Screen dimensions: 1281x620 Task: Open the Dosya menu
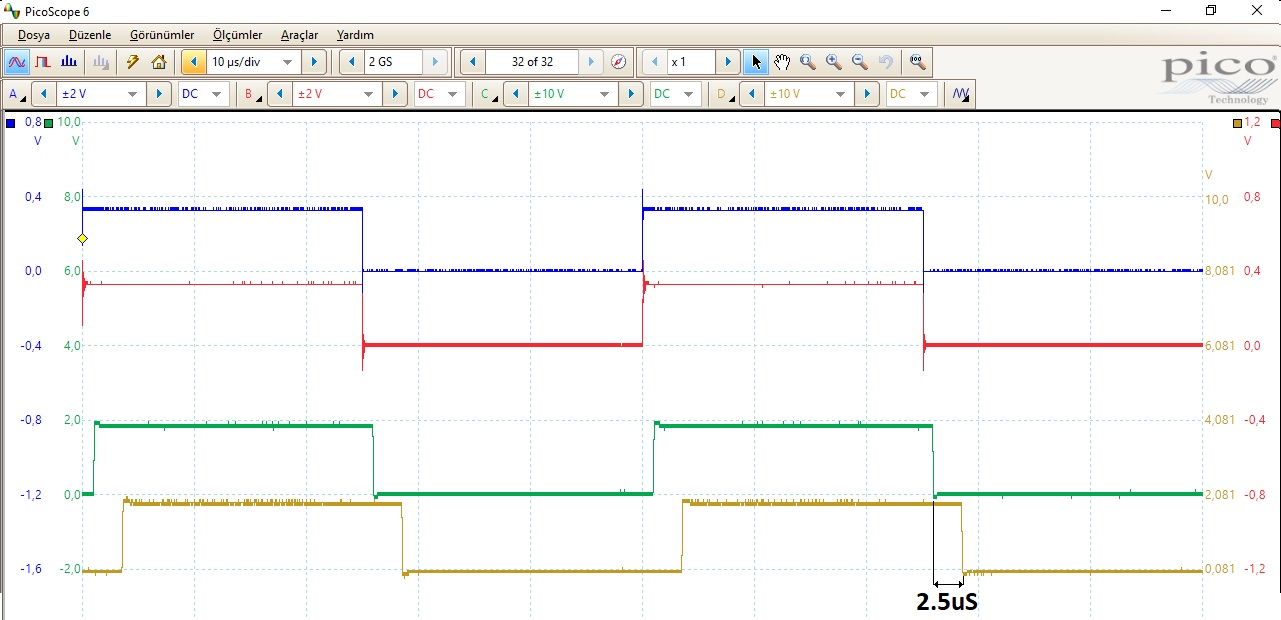point(34,35)
